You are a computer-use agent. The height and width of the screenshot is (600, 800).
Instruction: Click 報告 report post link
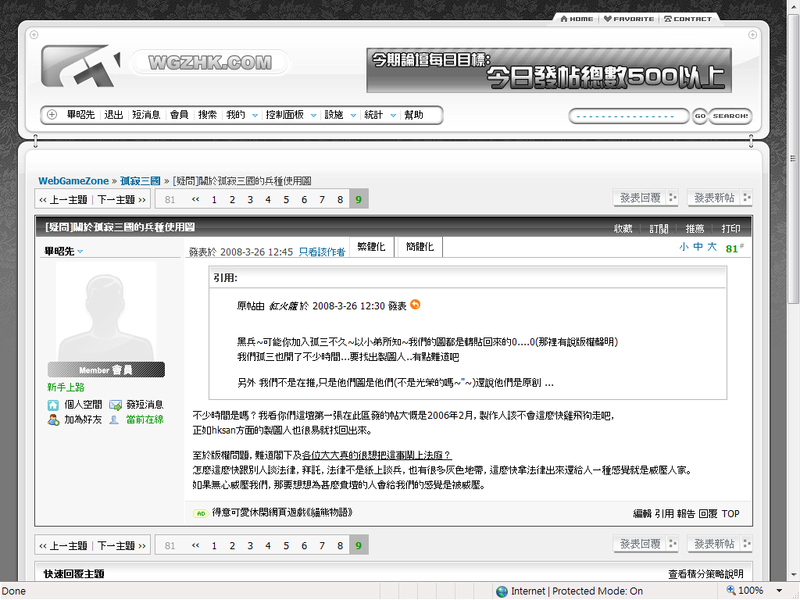coord(686,514)
